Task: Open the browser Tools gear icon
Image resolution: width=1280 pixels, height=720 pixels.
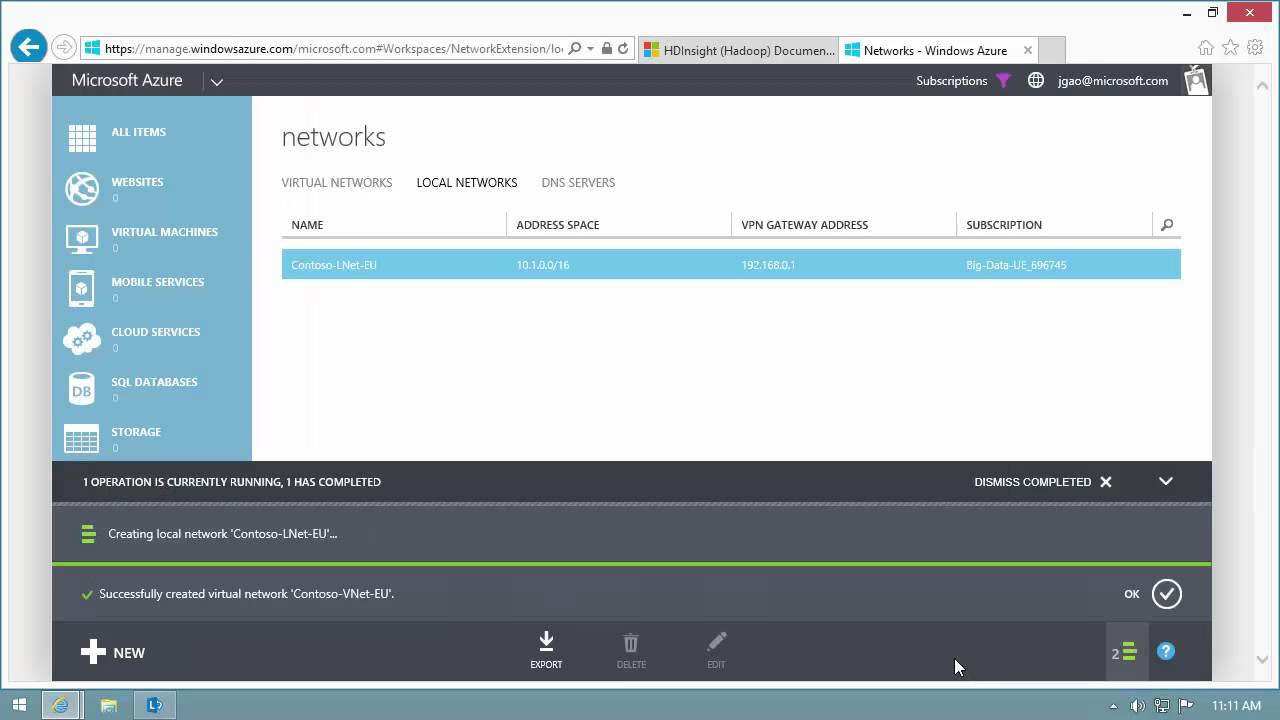Action: 1254,47
